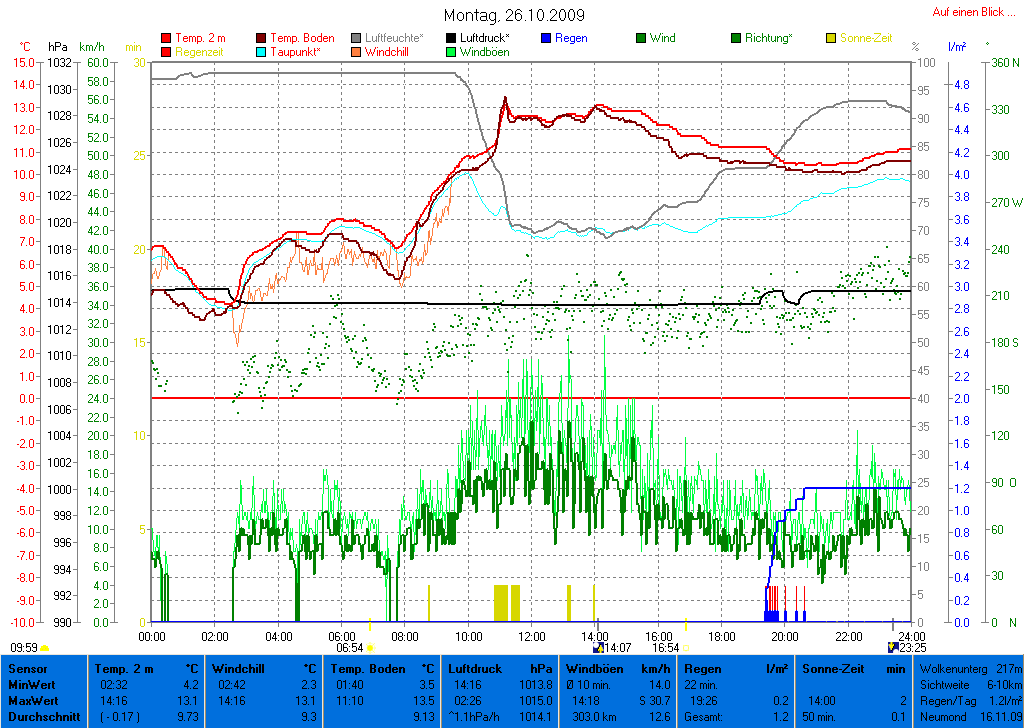Viewport: 1024px width, 728px height.
Task: Select the Richtung legend label
Action: (x=768, y=38)
